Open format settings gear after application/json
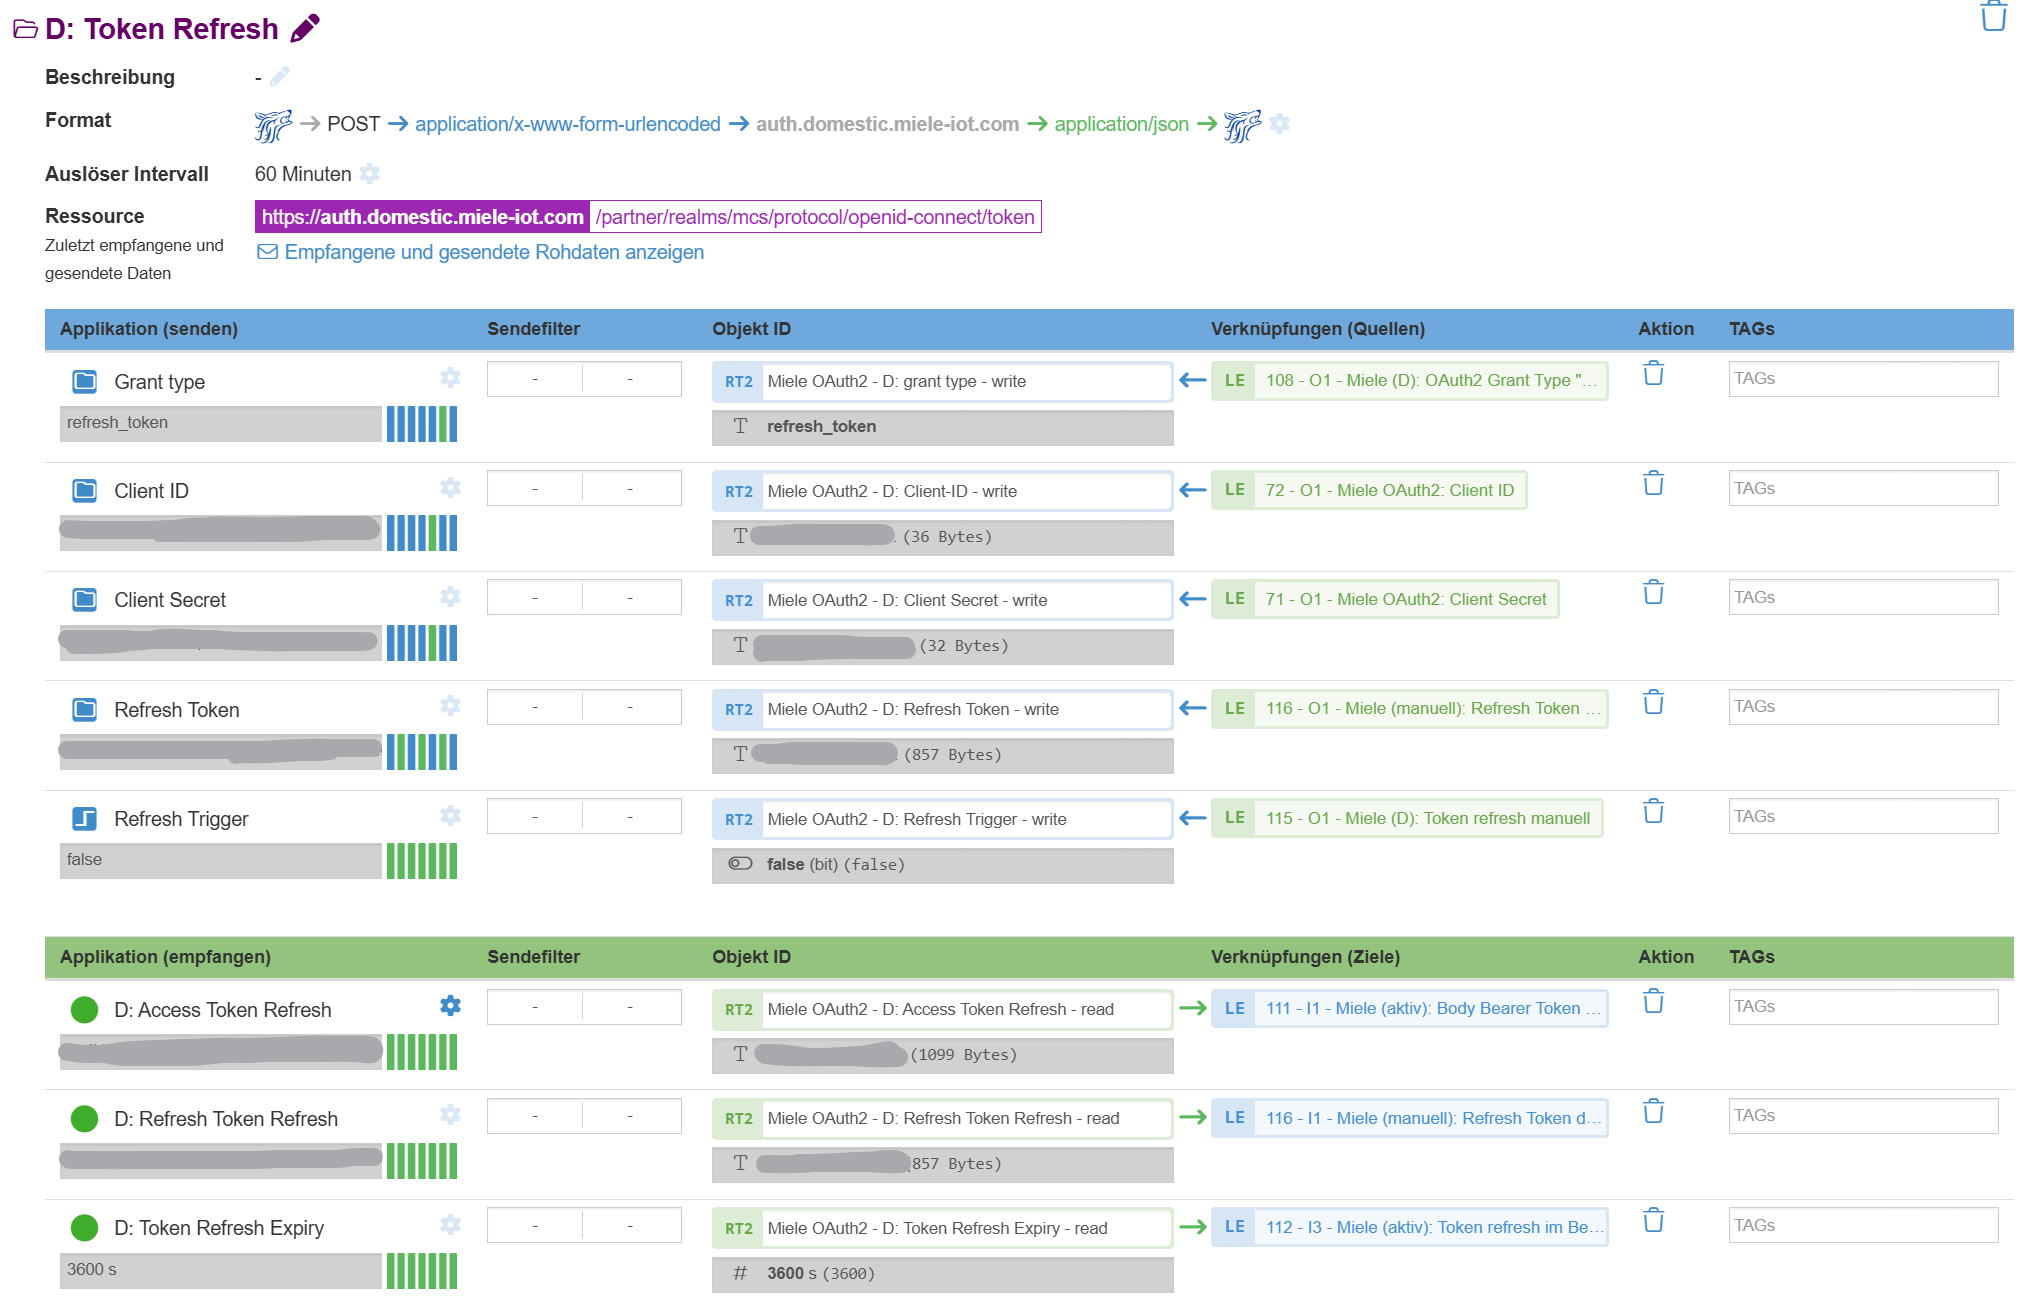The height and width of the screenshot is (1308, 2028). tap(1279, 124)
